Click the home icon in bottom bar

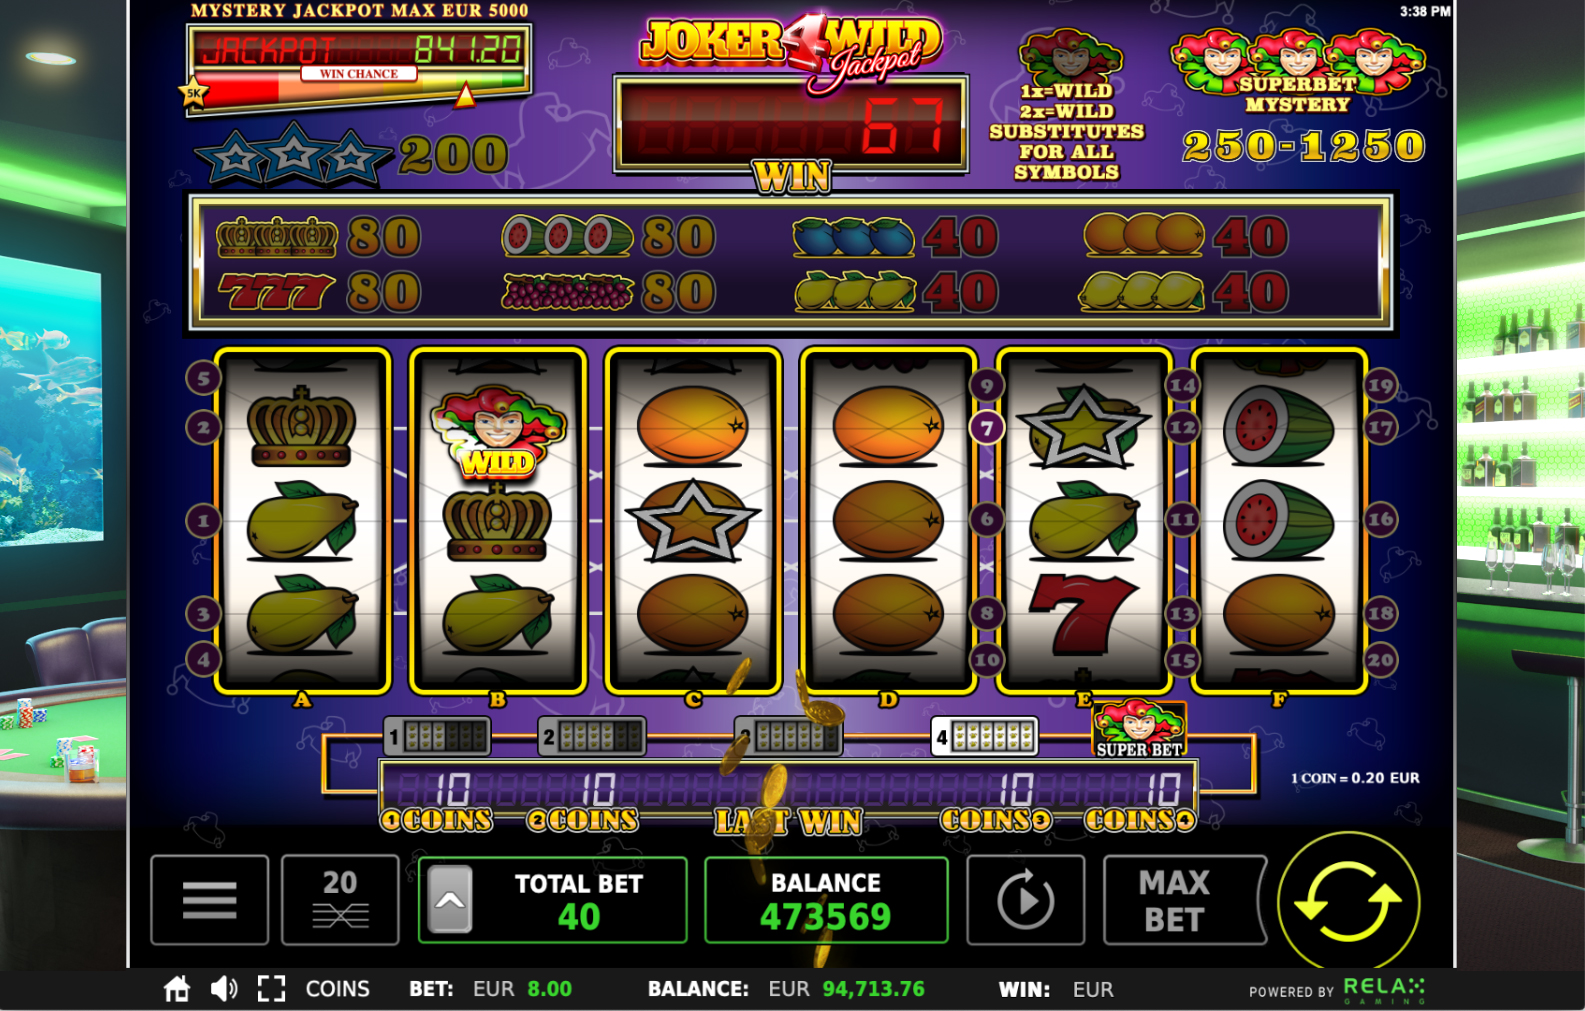pos(177,989)
